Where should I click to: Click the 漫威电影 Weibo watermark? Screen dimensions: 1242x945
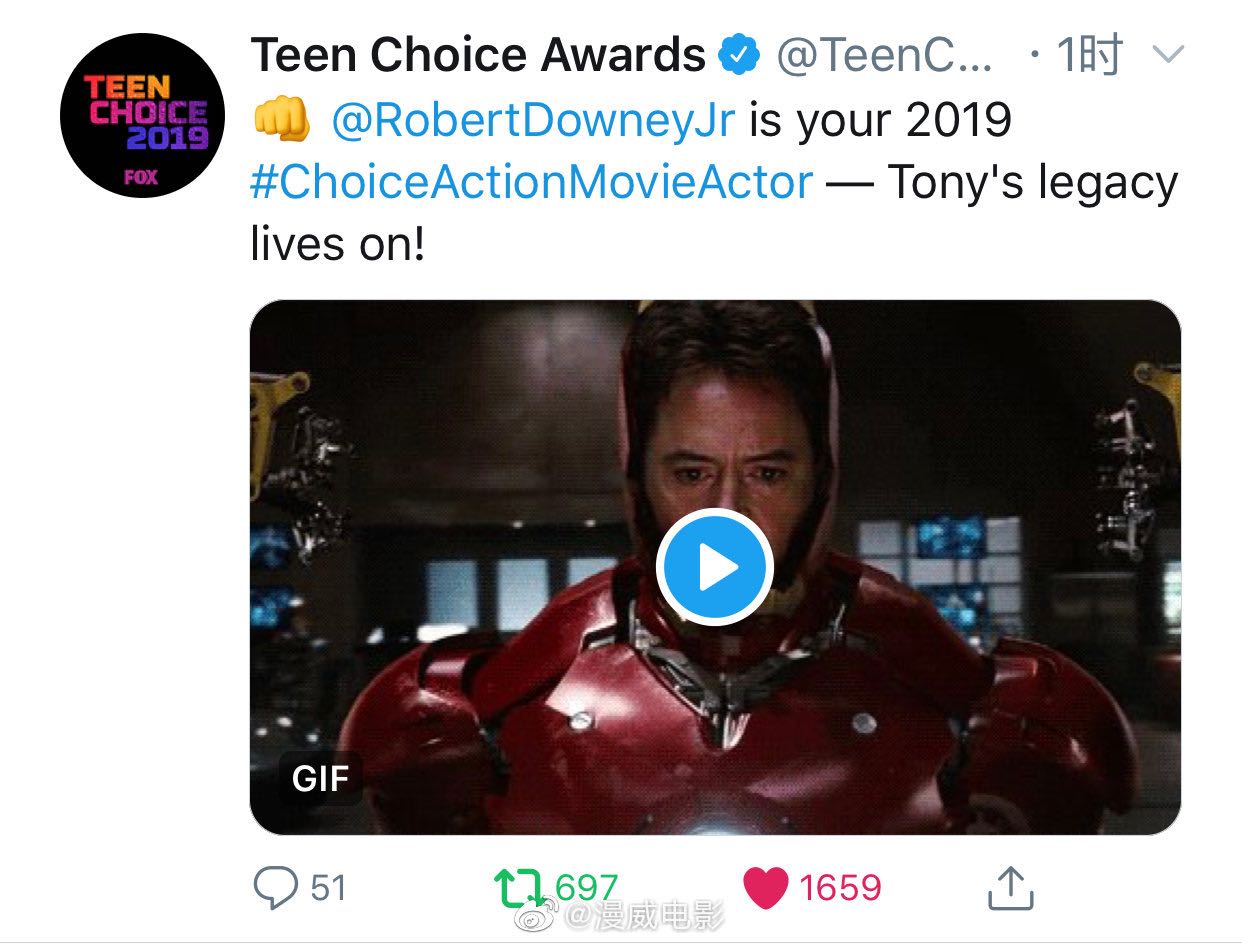coord(620,912)
